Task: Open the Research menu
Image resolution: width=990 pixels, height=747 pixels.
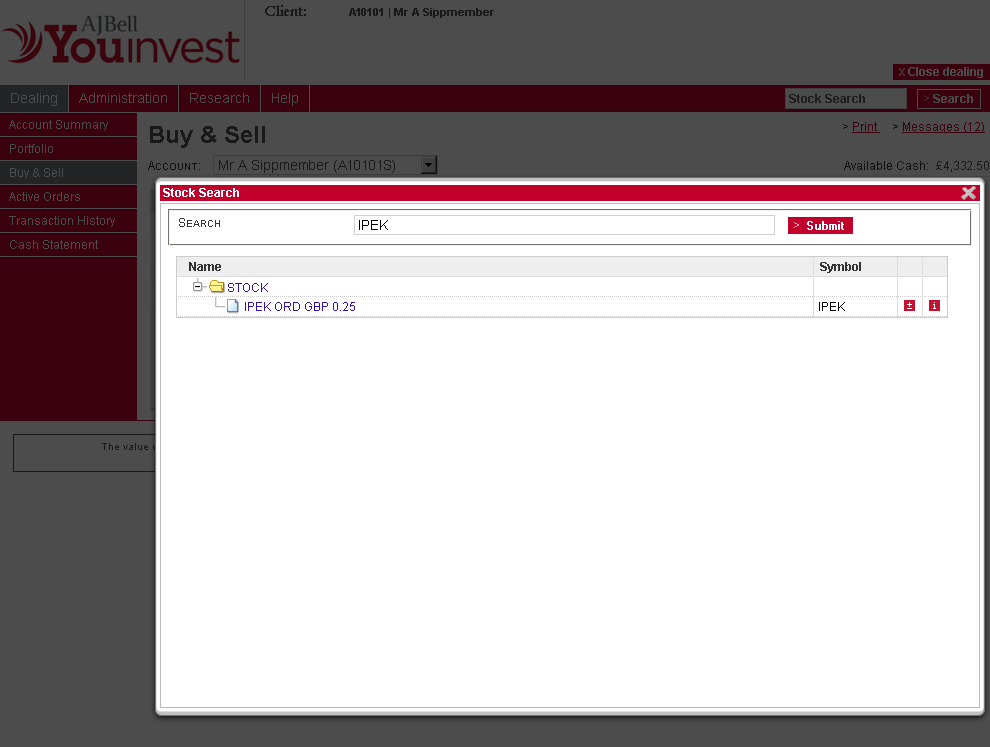Action: tap(219, 98)
